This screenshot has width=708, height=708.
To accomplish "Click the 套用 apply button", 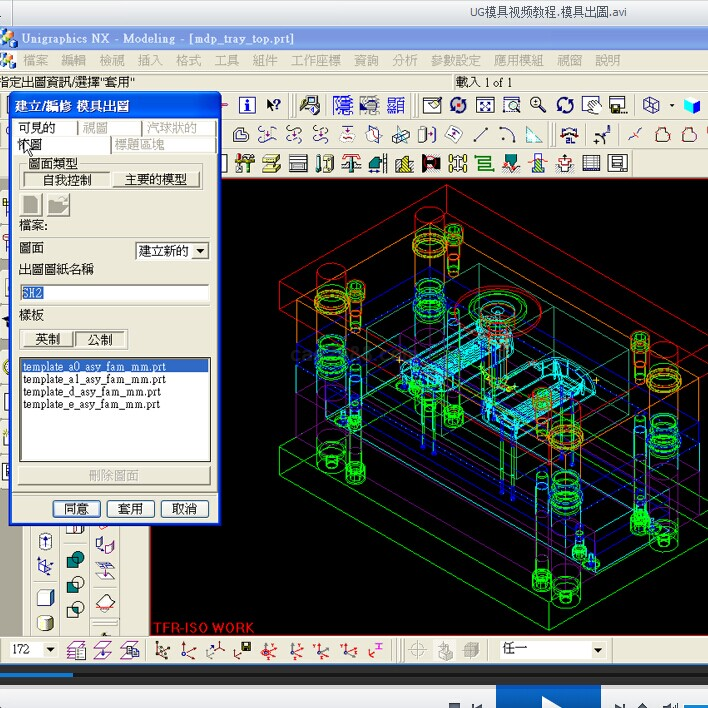I will tap(131, 509).
